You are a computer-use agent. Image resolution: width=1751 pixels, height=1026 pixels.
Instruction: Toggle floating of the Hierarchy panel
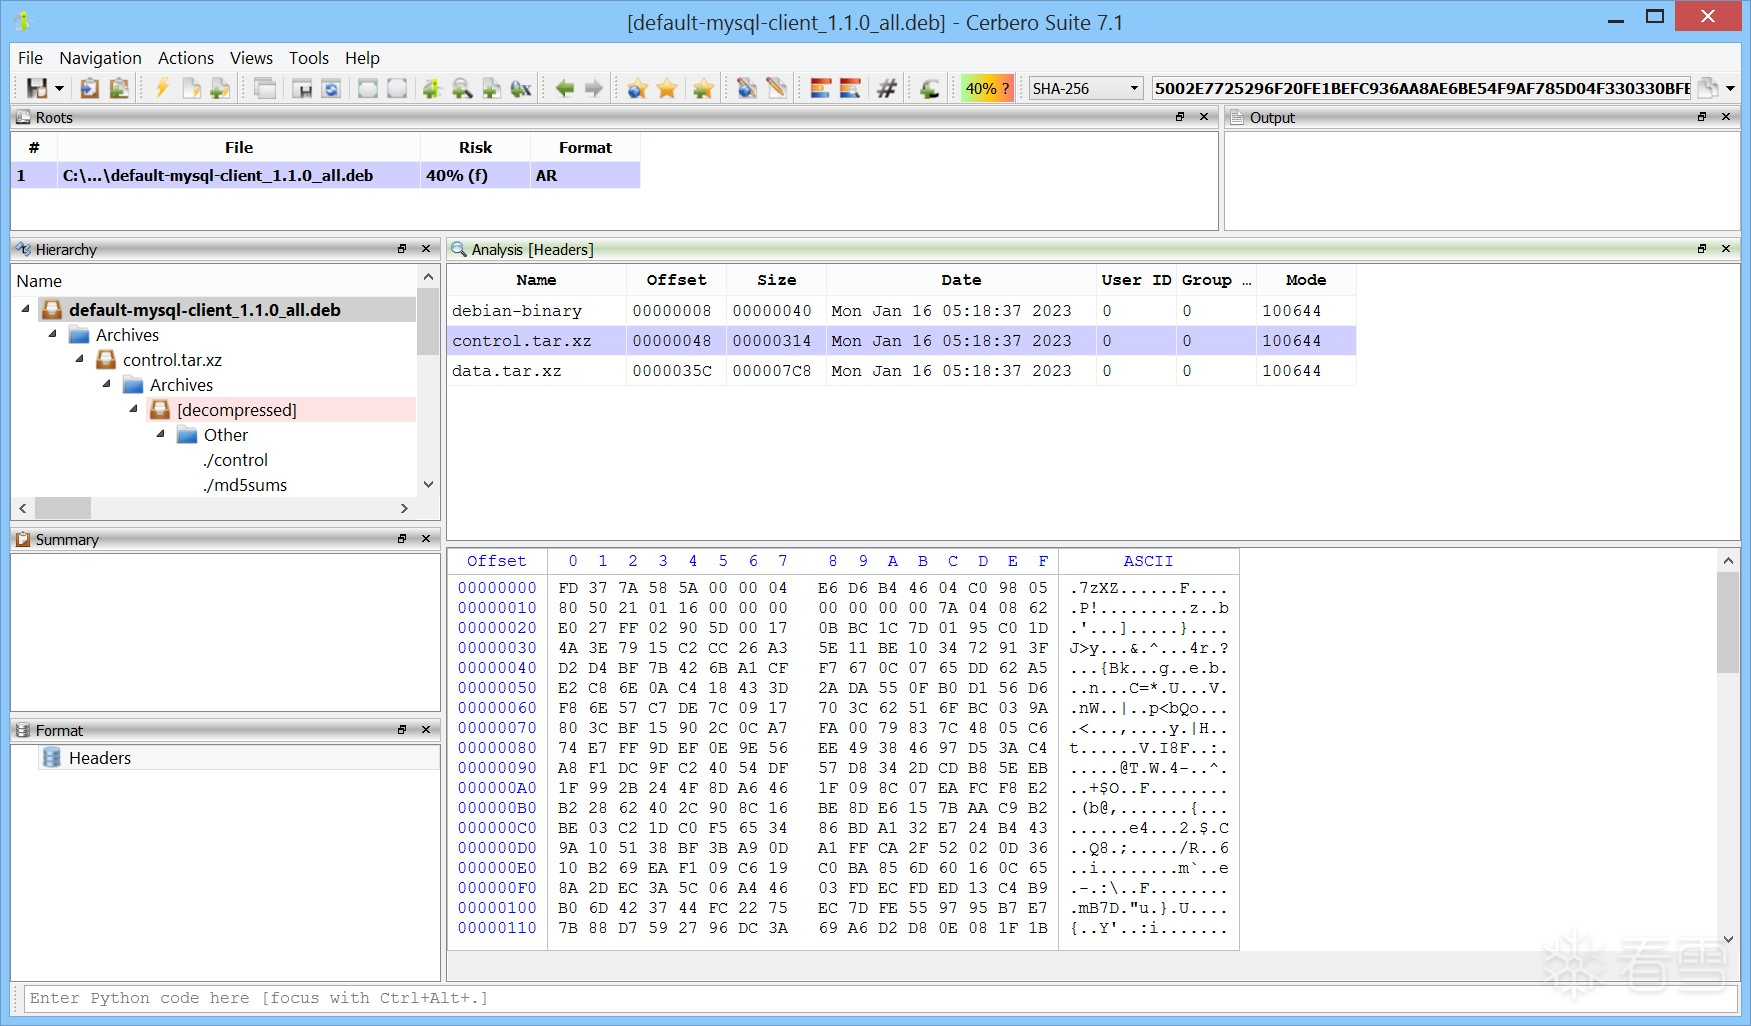tap(402, 249)
